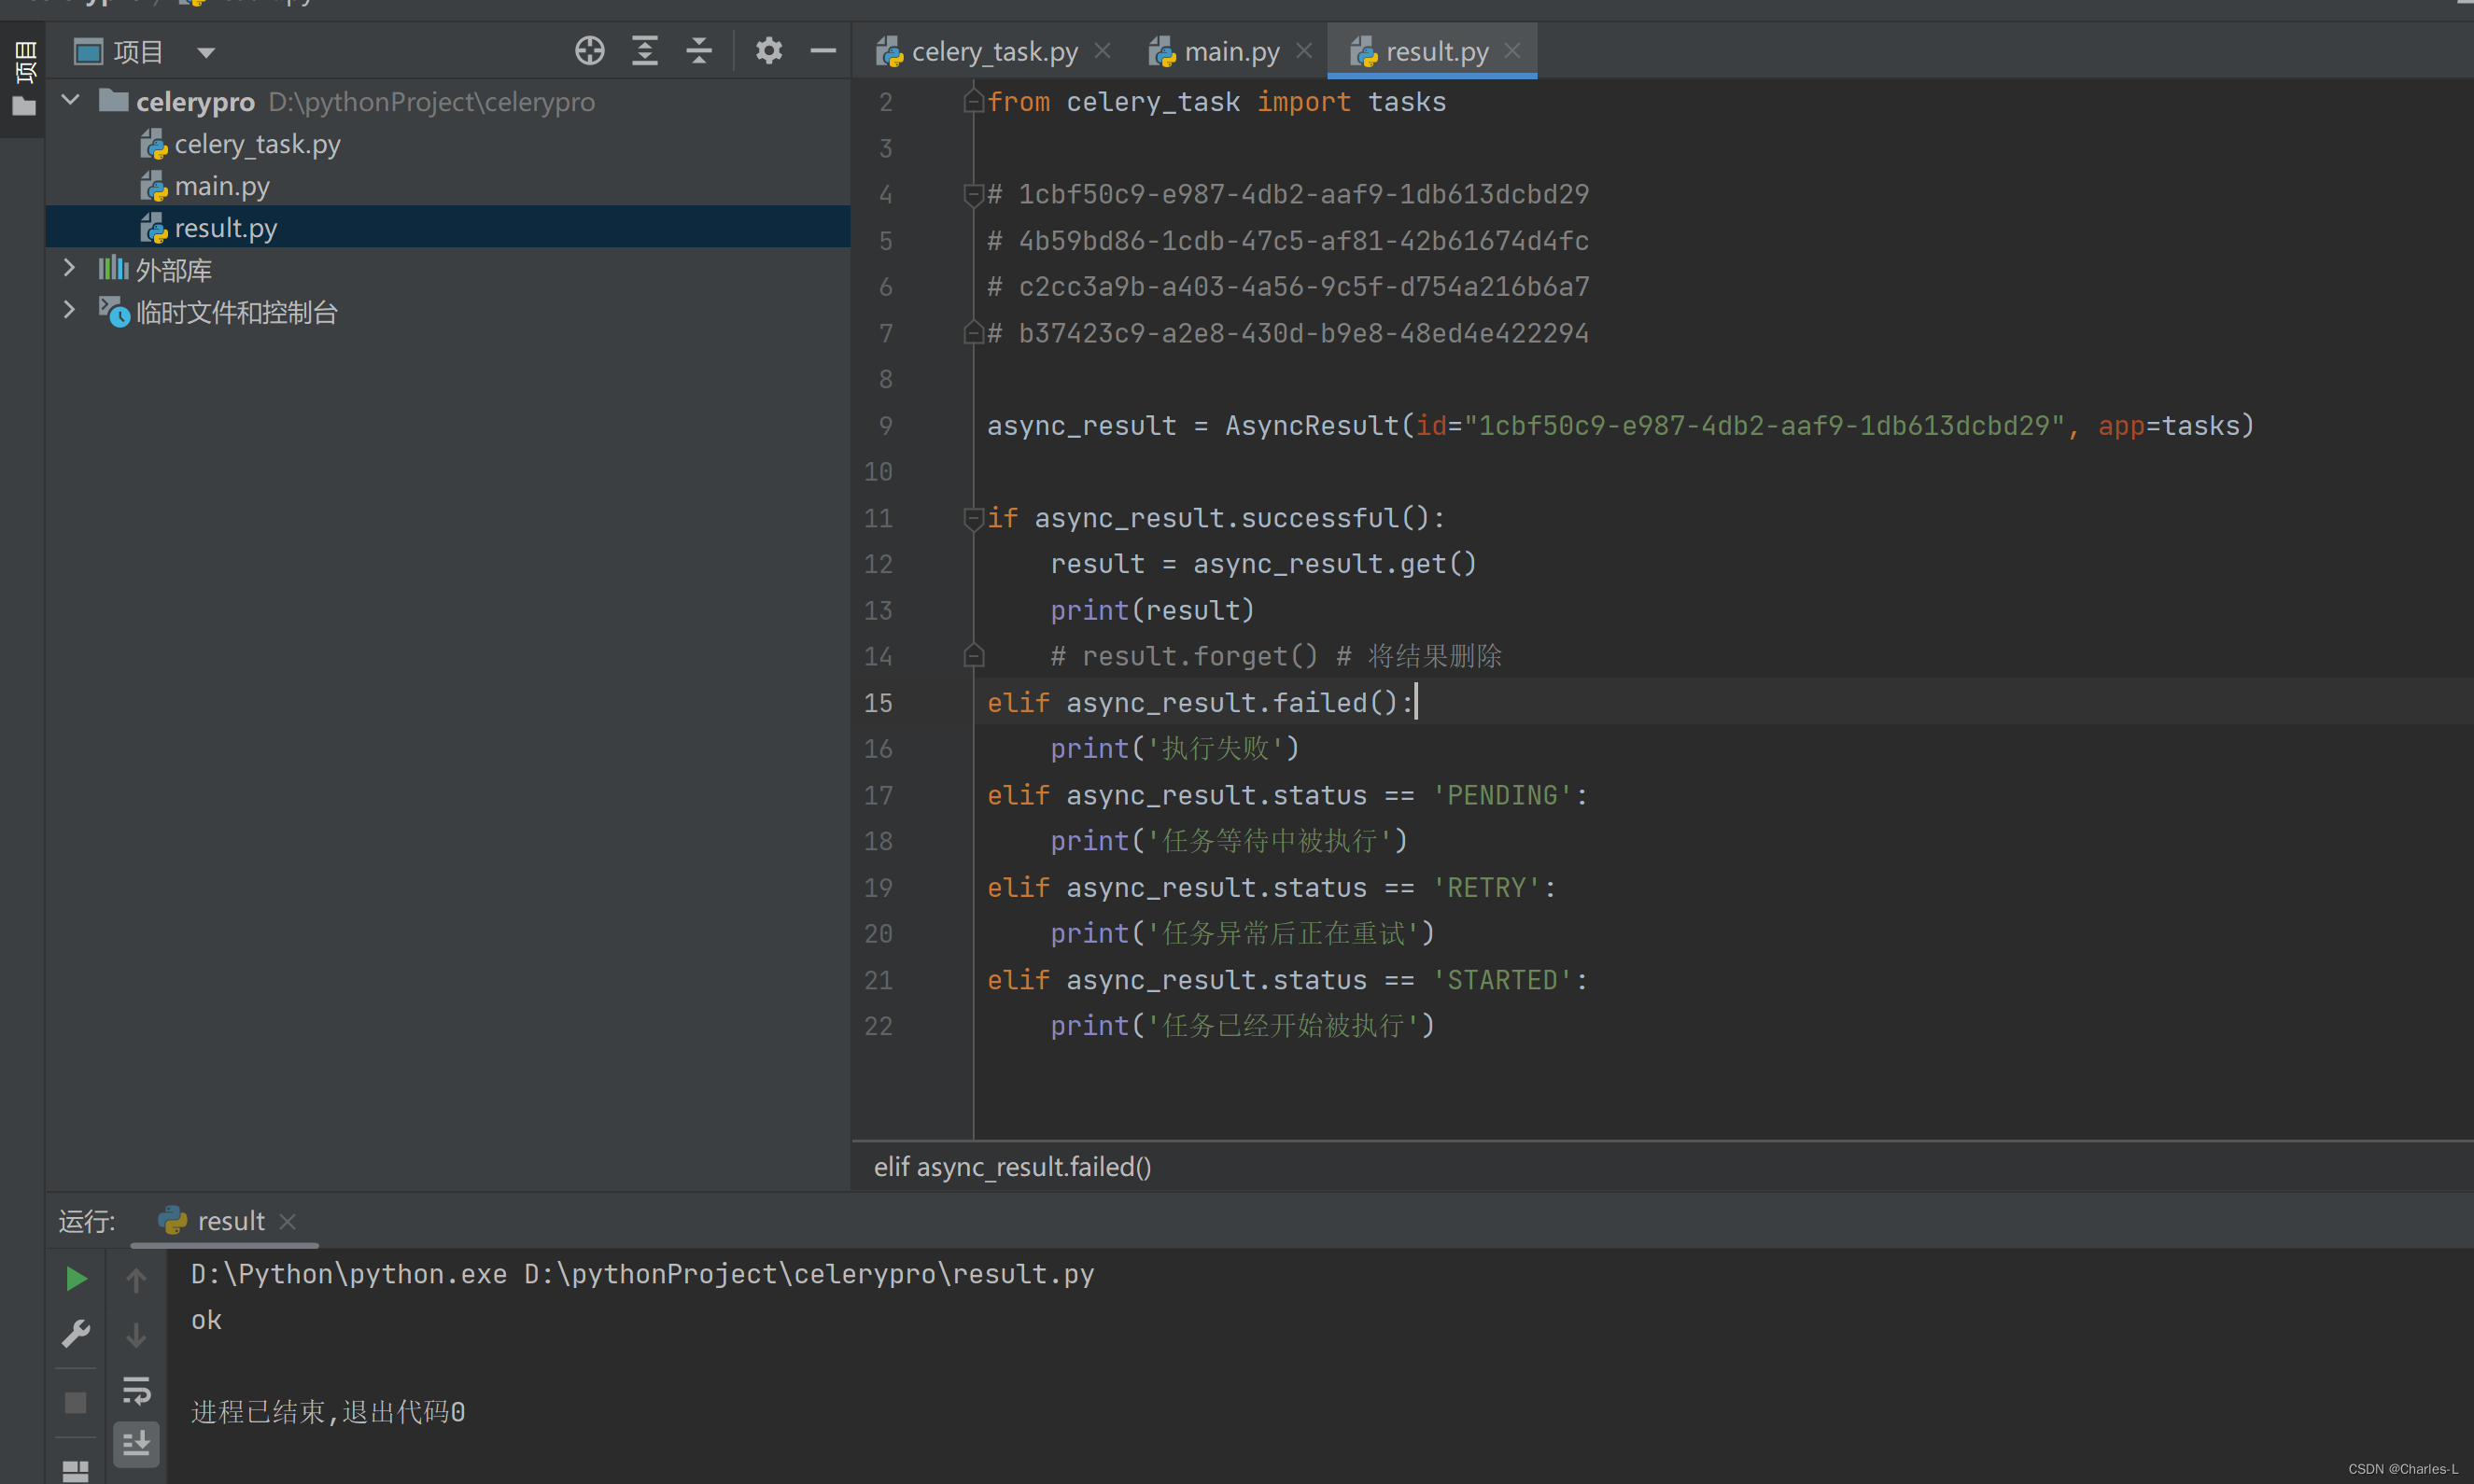Open project panel settings gear

[x=768, y=51]
